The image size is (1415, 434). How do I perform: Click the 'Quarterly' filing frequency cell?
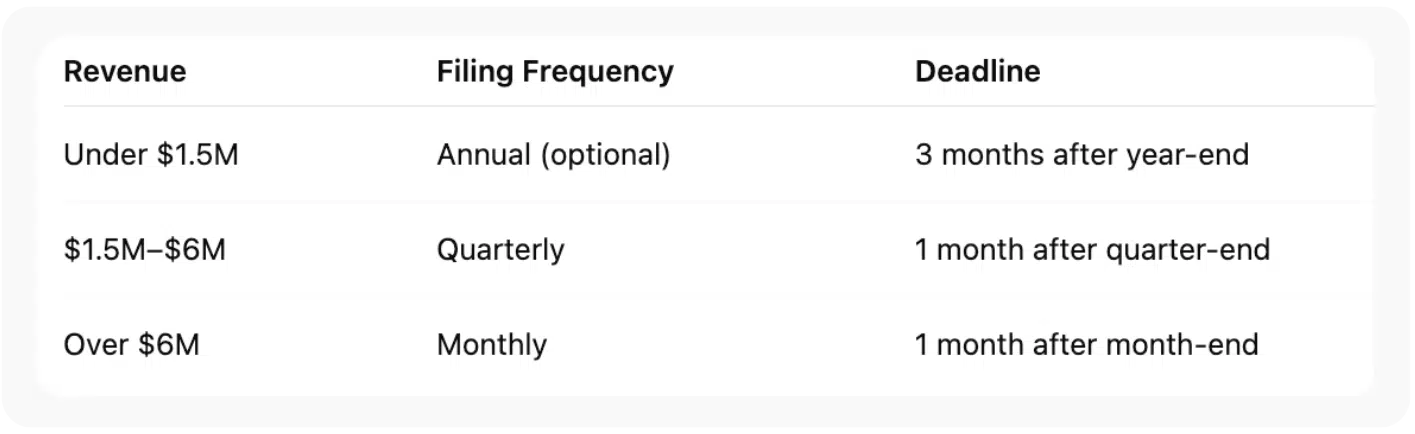(500, 249)
